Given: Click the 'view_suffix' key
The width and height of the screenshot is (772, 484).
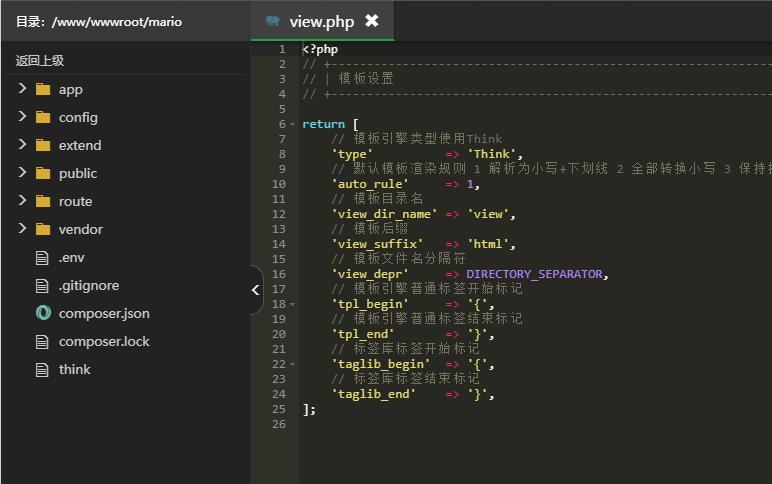Looking at the screenshot, I should (377, 244).
